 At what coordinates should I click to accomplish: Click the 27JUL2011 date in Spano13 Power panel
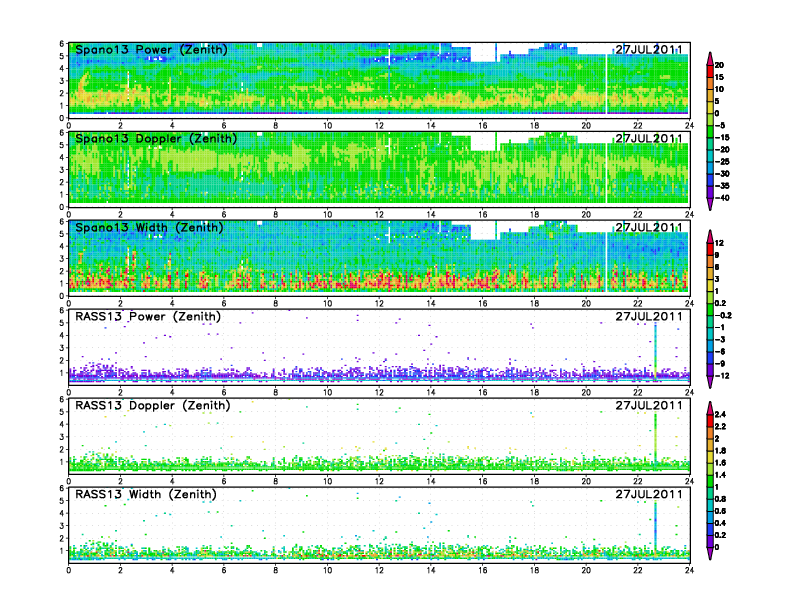pos(649,49)
